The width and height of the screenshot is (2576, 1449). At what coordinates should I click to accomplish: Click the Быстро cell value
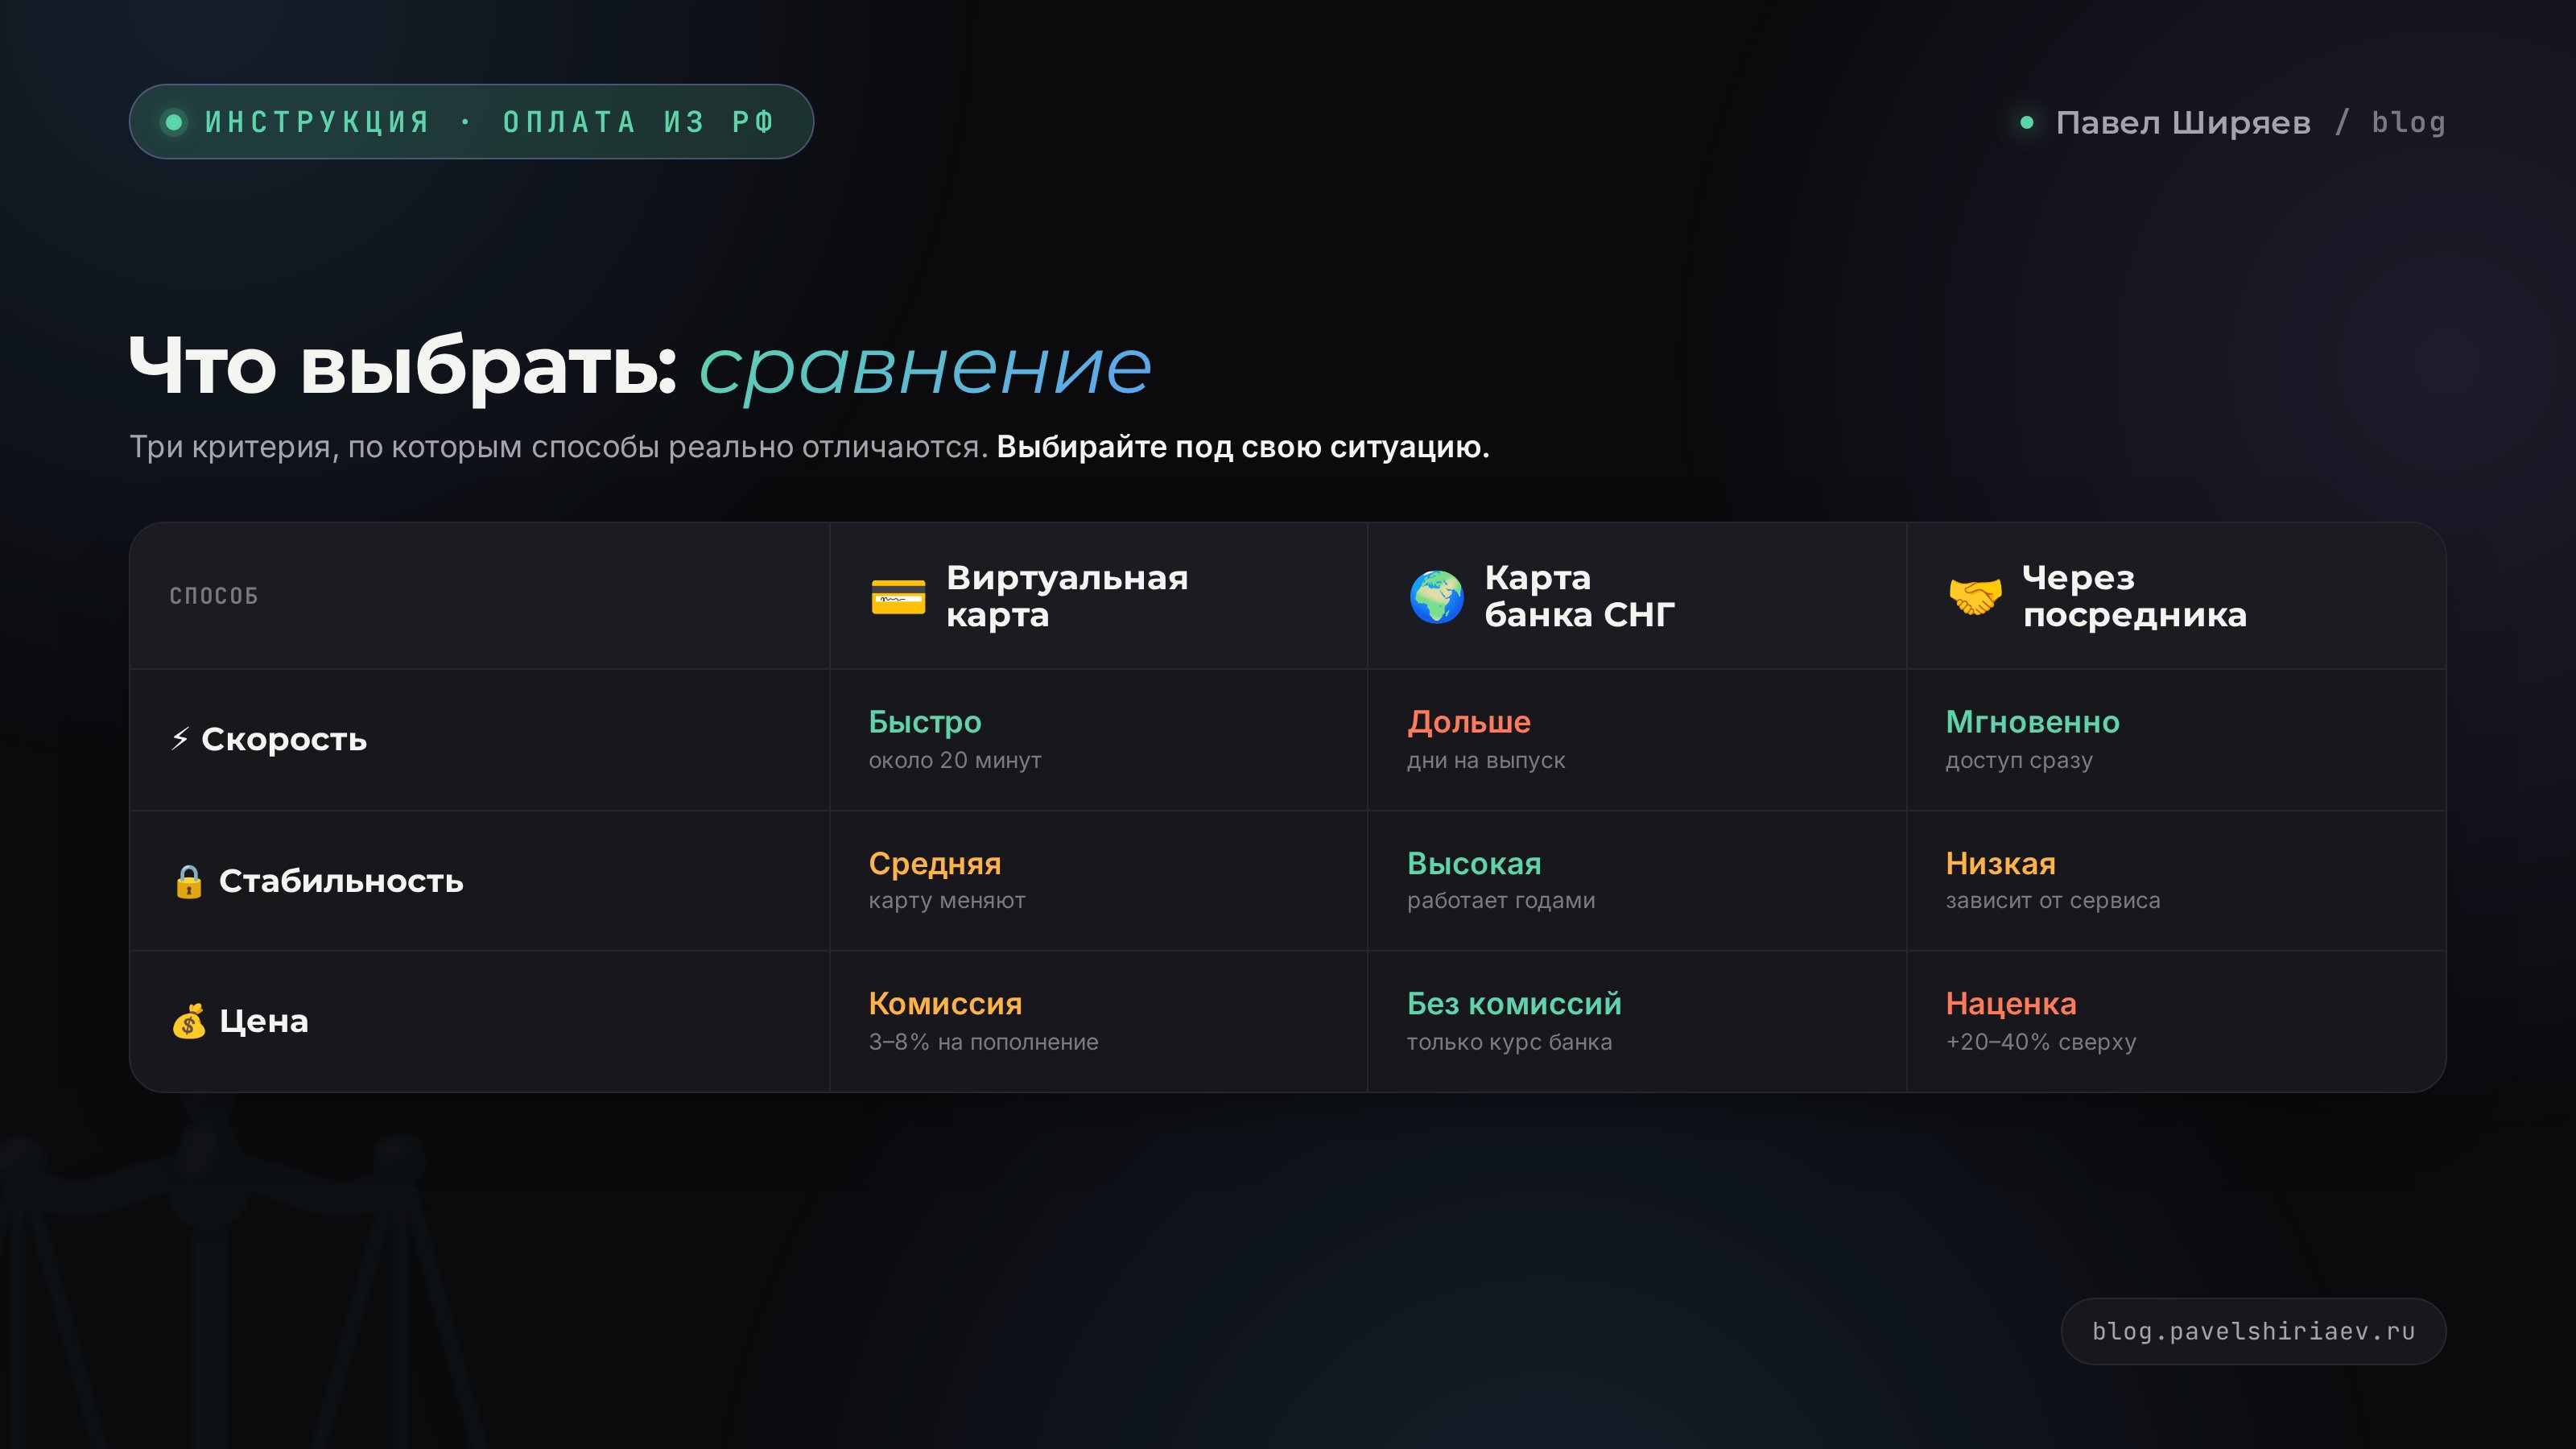[925, 721]
